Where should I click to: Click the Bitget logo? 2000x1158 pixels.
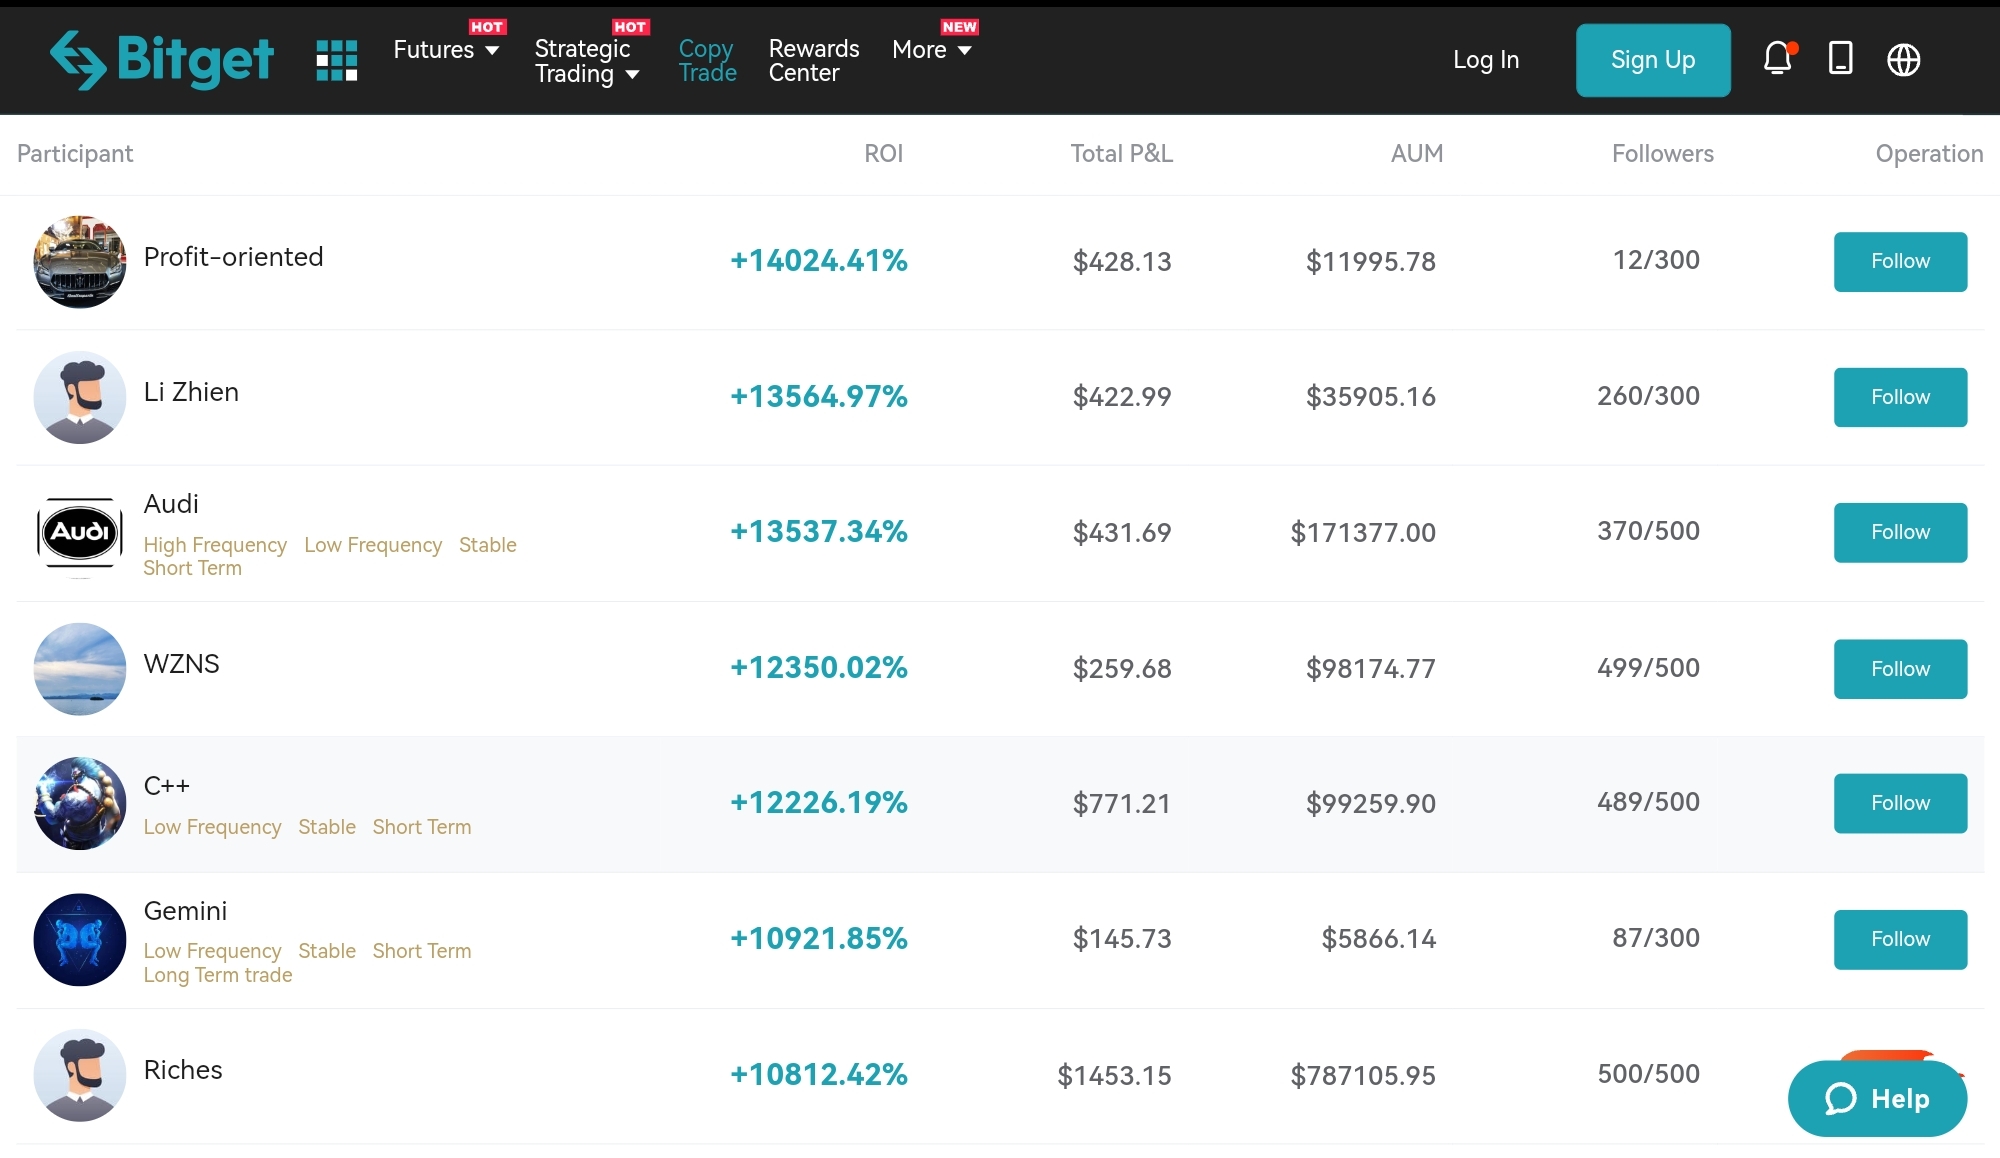162,60
